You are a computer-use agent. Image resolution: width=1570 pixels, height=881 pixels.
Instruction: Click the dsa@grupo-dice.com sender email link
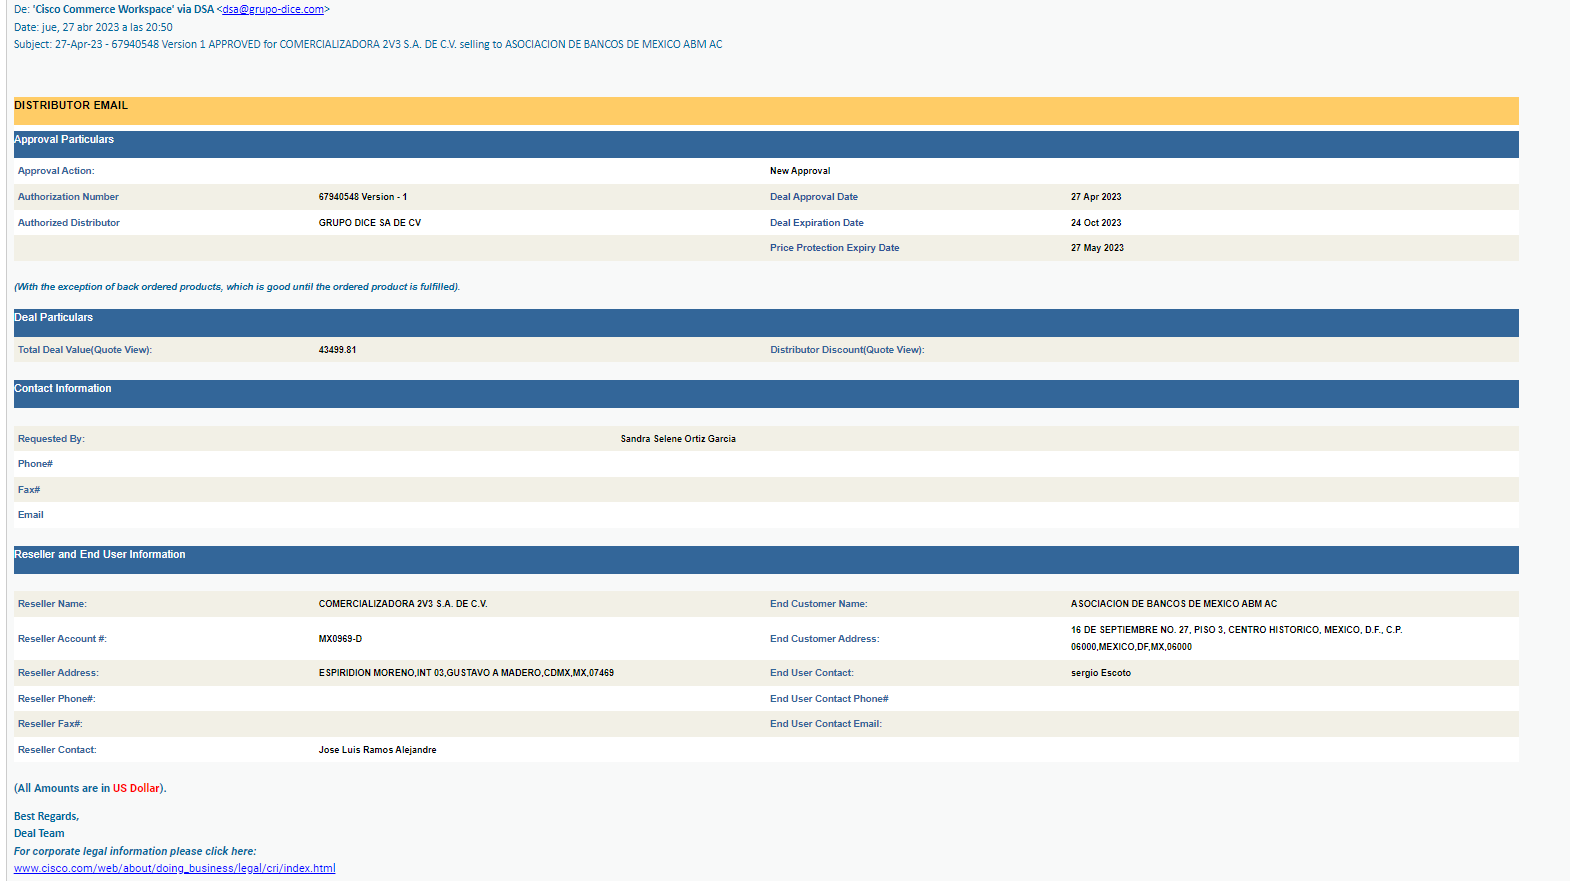pyautogui.click(x=273, y=10)
